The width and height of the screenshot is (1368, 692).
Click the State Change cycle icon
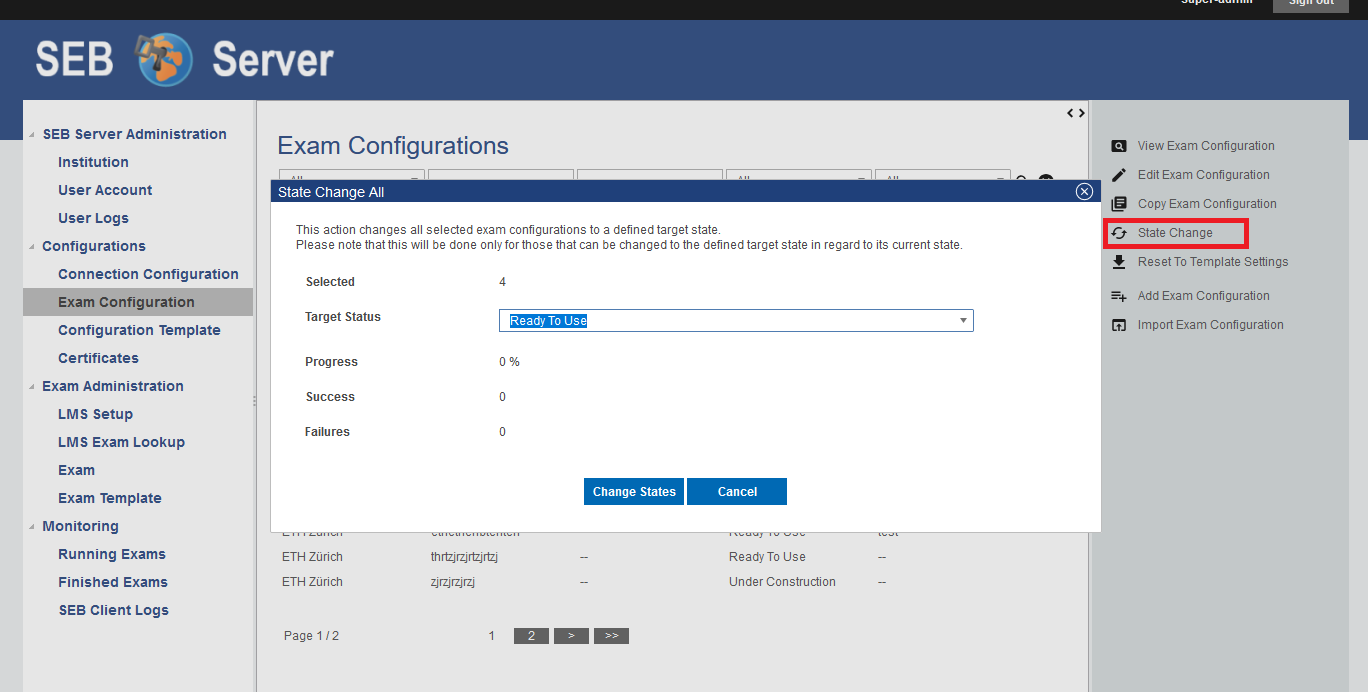click(x=1119, y=233)
